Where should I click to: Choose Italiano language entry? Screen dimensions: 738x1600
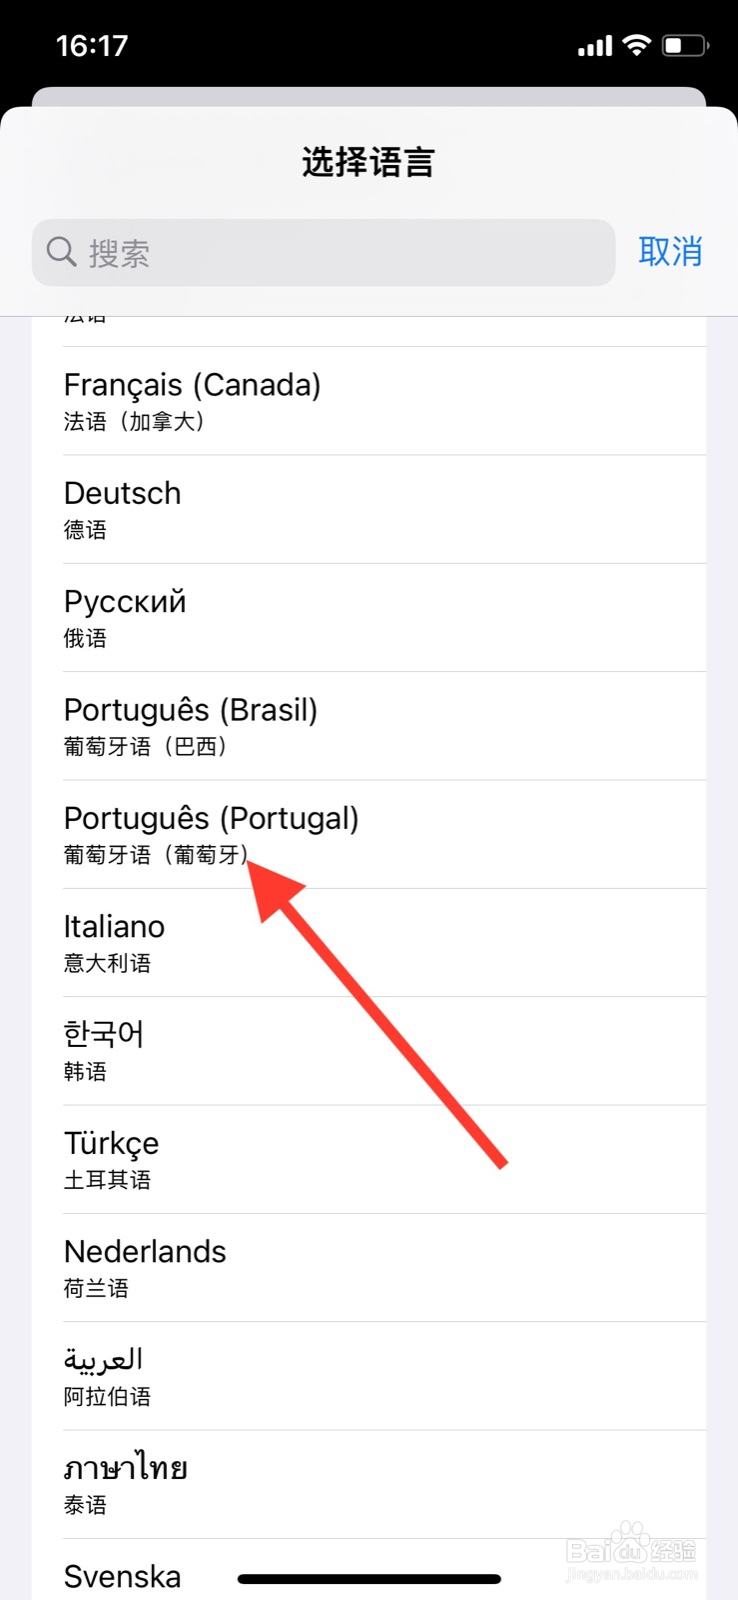coord(369,942)
